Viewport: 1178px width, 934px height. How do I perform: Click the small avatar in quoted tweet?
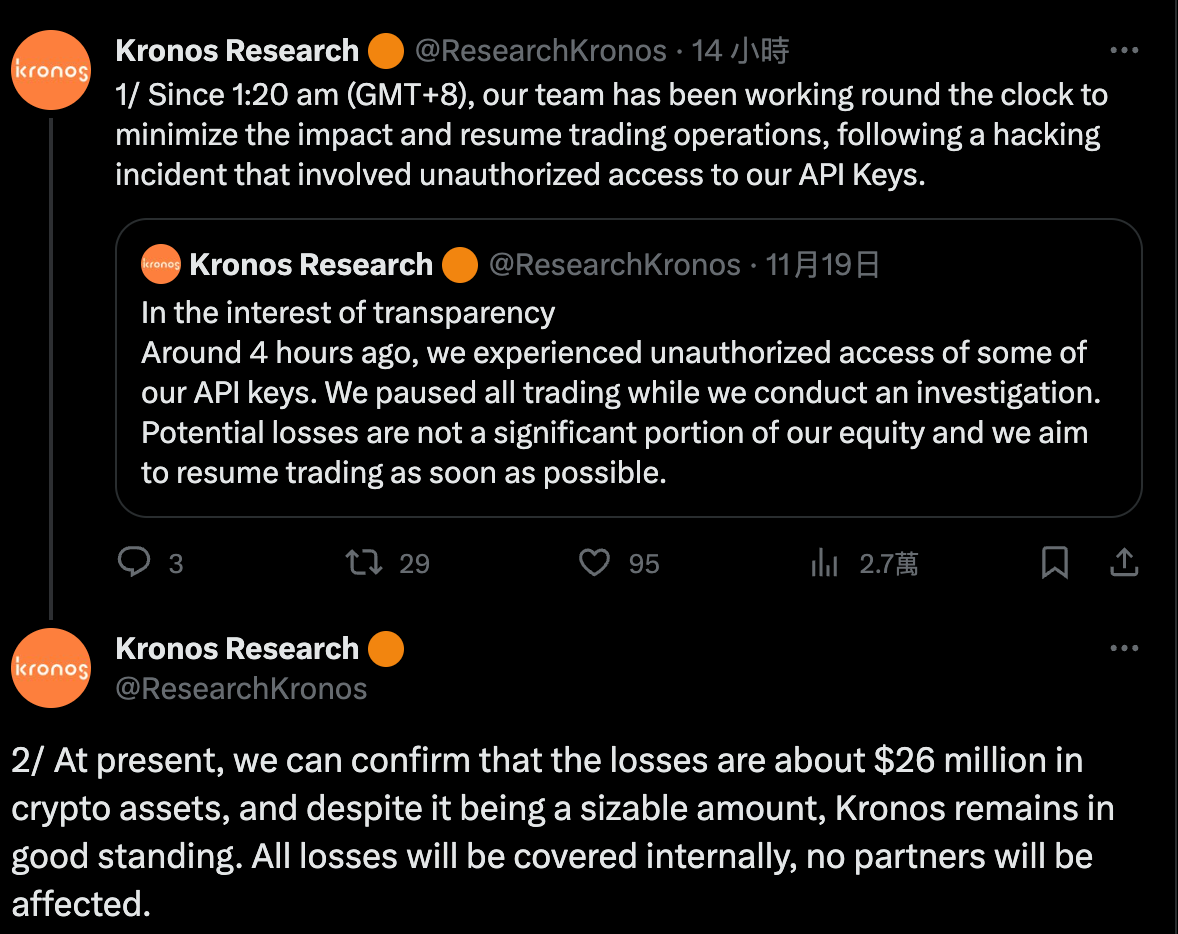(161, 265)
